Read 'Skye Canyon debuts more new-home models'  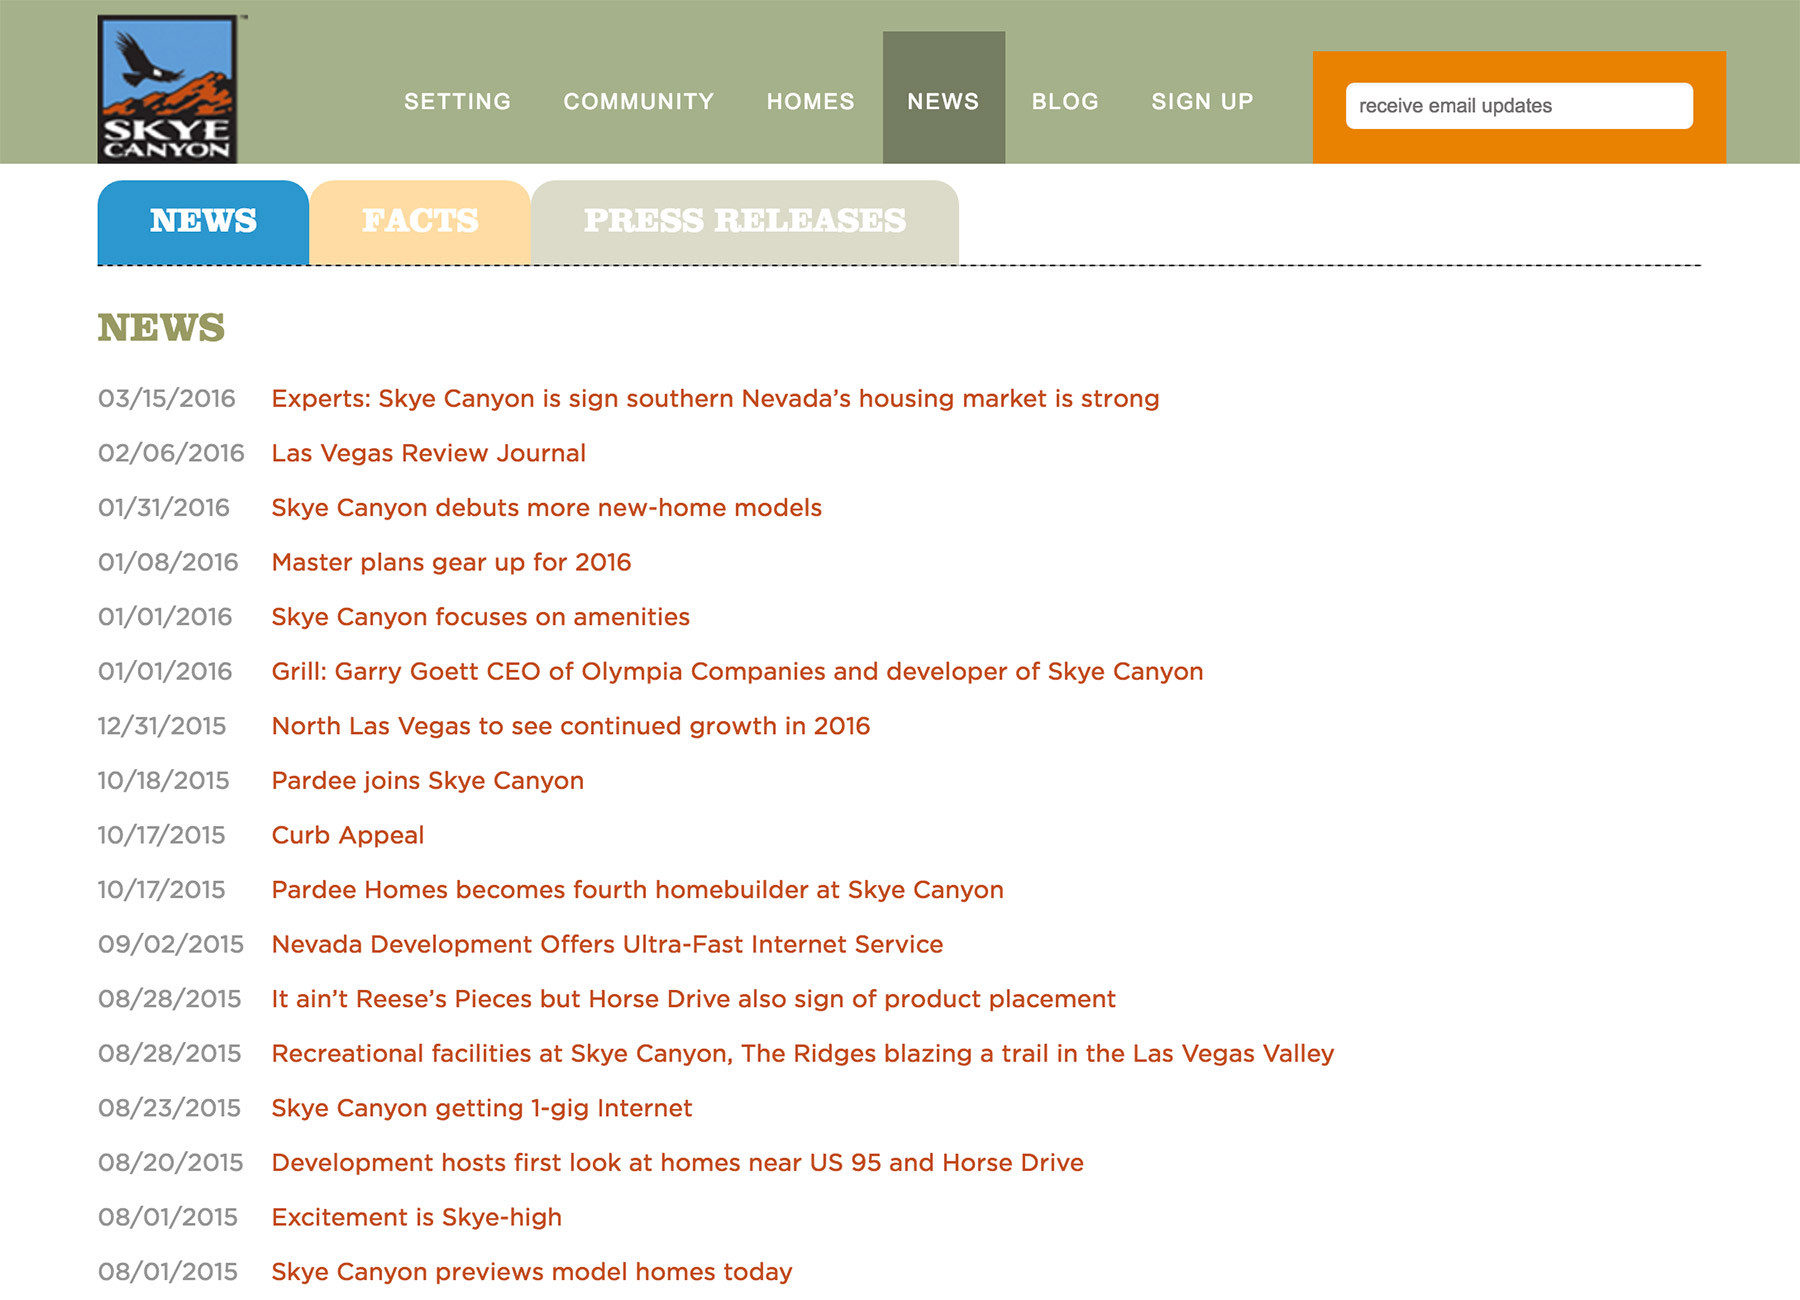pyautogui.click(x=546, y=508)
